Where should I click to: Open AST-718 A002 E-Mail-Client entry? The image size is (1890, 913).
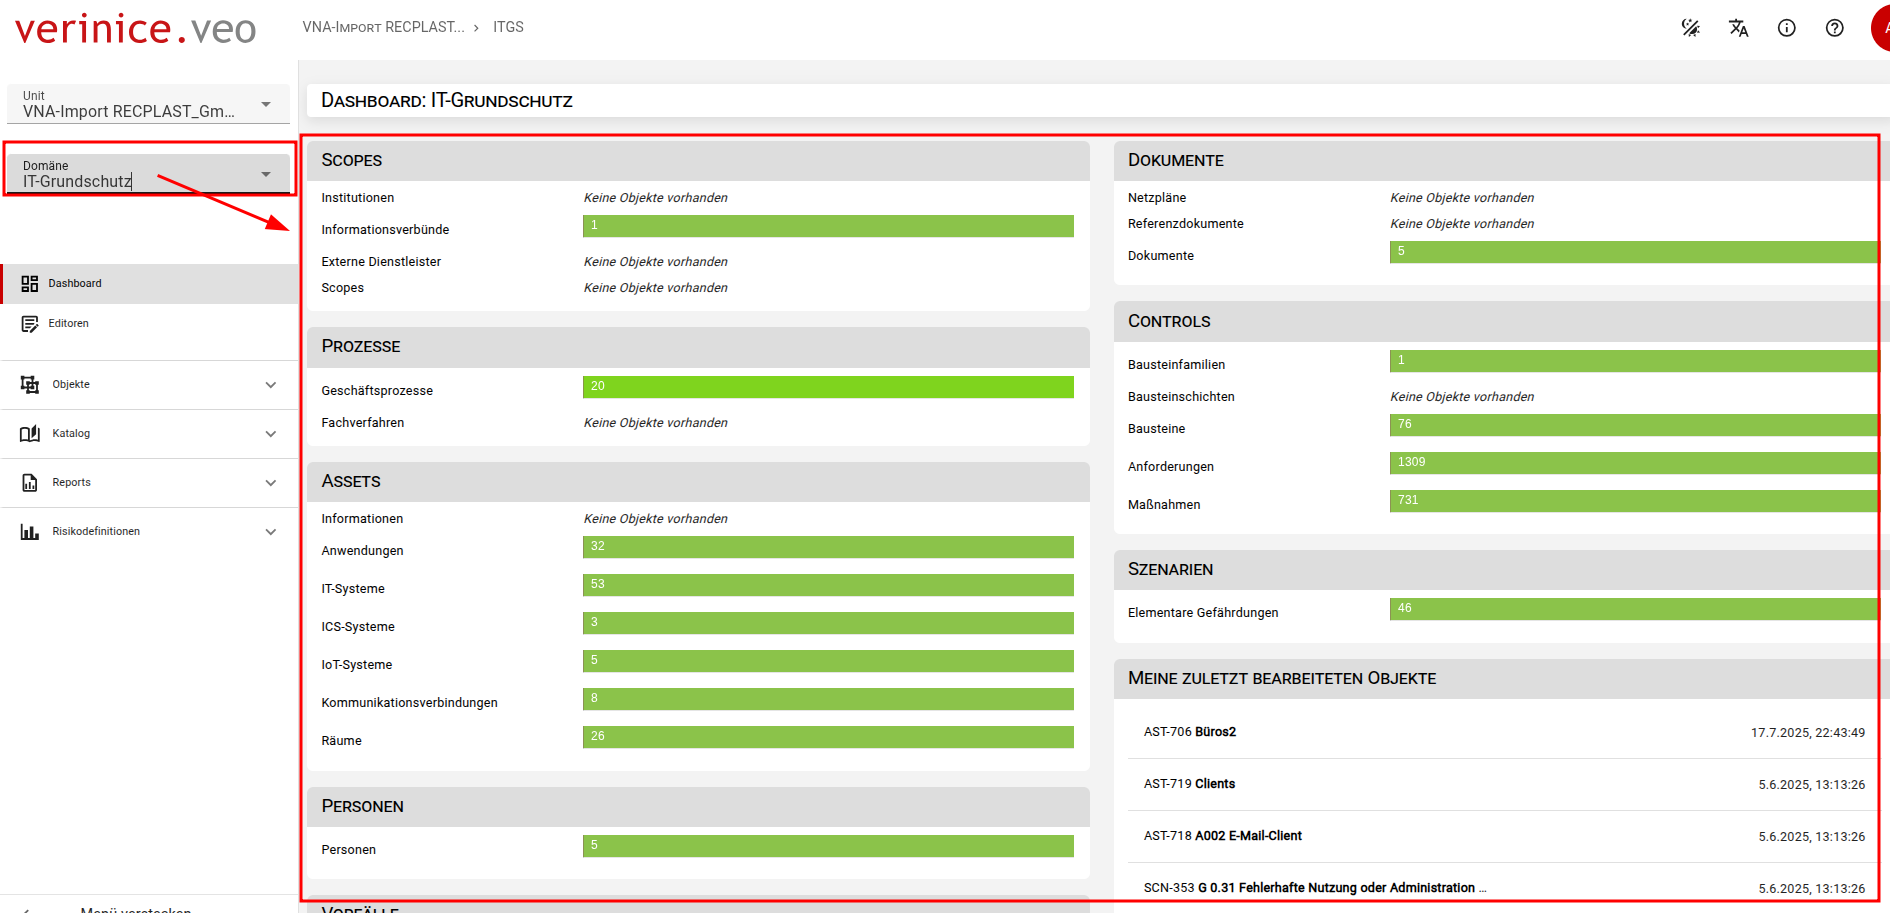coord(1222,836)
